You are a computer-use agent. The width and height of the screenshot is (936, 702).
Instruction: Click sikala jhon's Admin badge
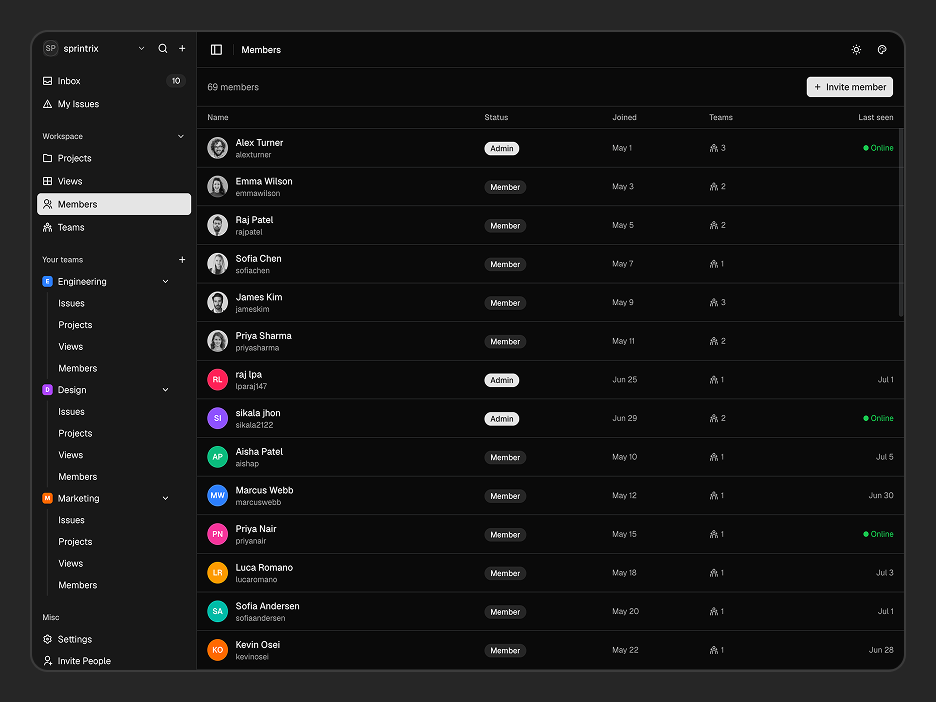click(x=501, y=418)
